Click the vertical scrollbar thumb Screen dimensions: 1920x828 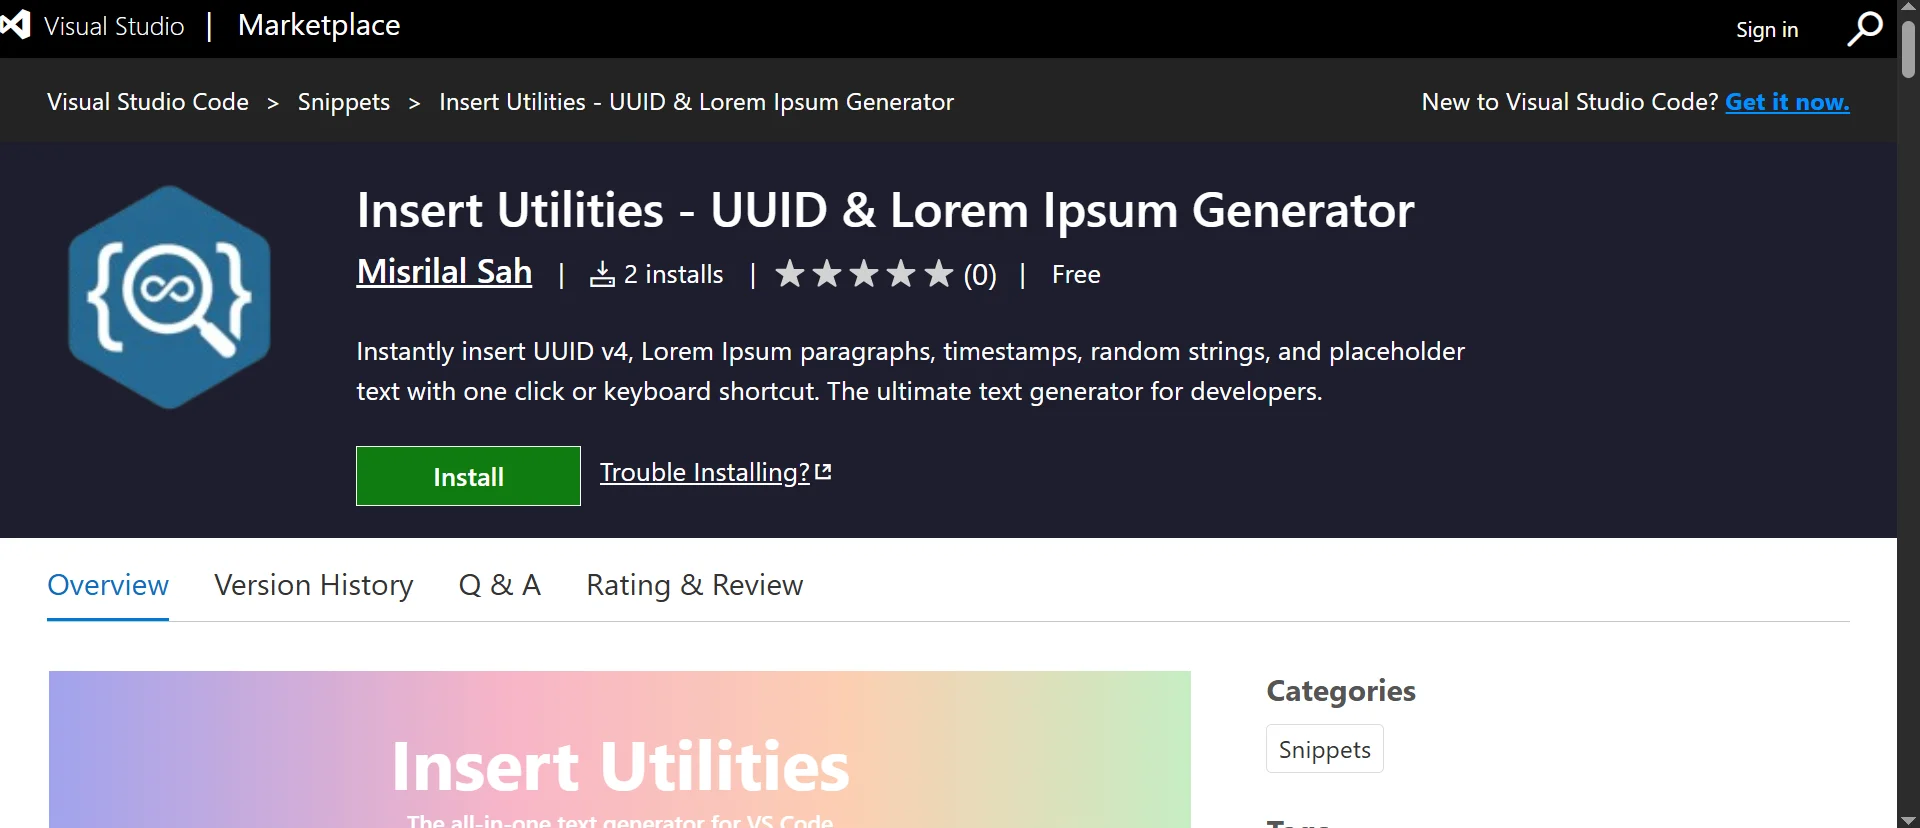pos(1908,48)
